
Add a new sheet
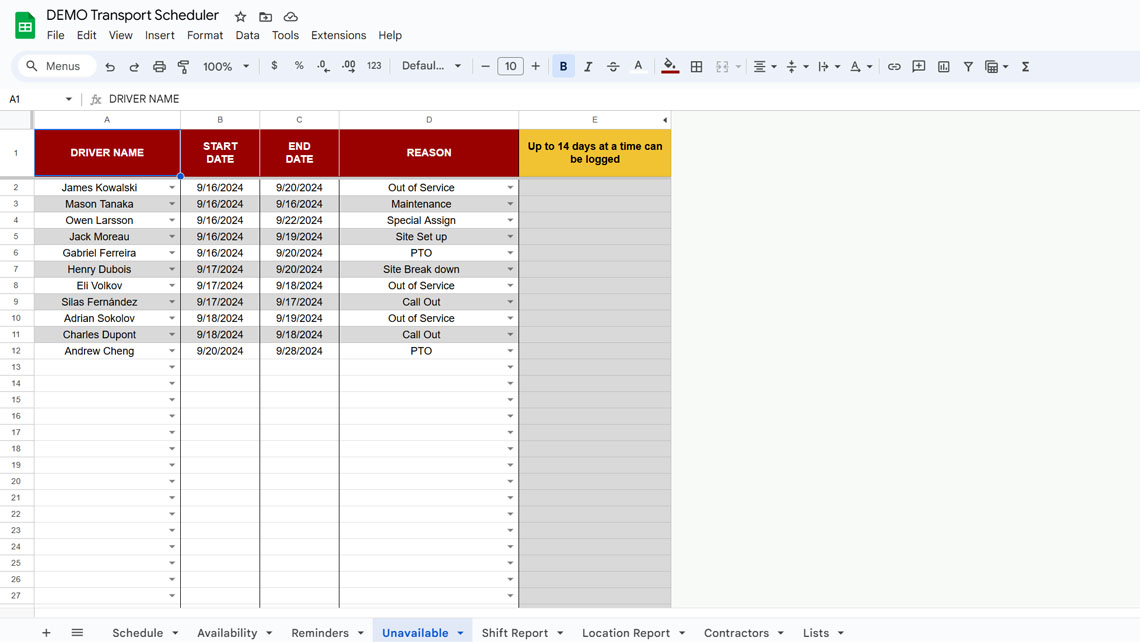pyautogui.click(x=46, y=633)
